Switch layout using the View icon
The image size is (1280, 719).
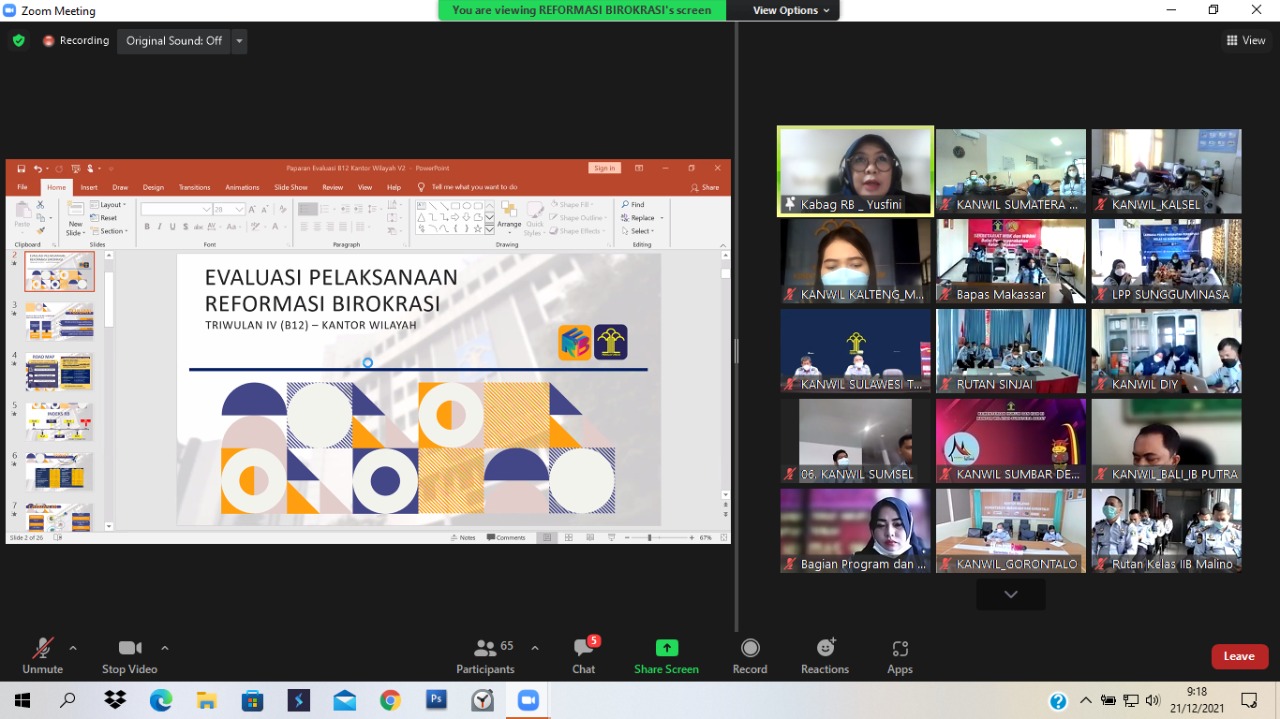pyautogui.click(x=1246, y=41)
